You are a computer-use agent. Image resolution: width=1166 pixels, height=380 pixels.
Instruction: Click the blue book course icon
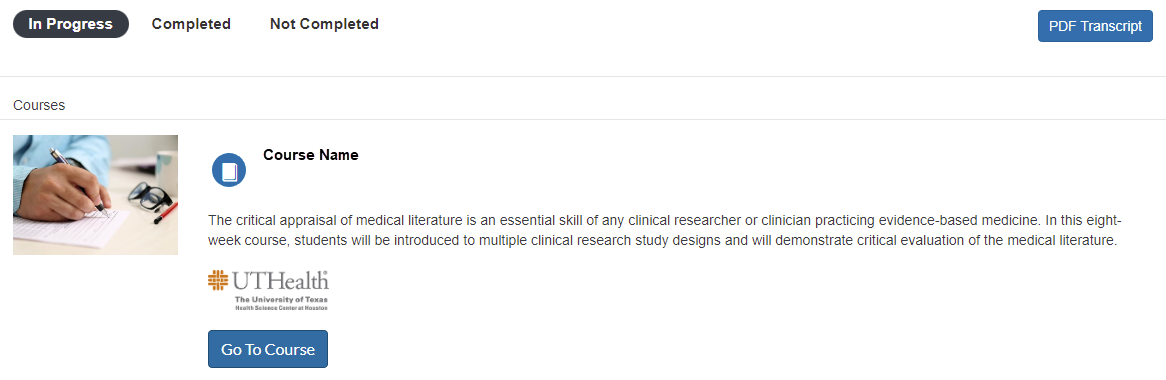pos(229,170)
